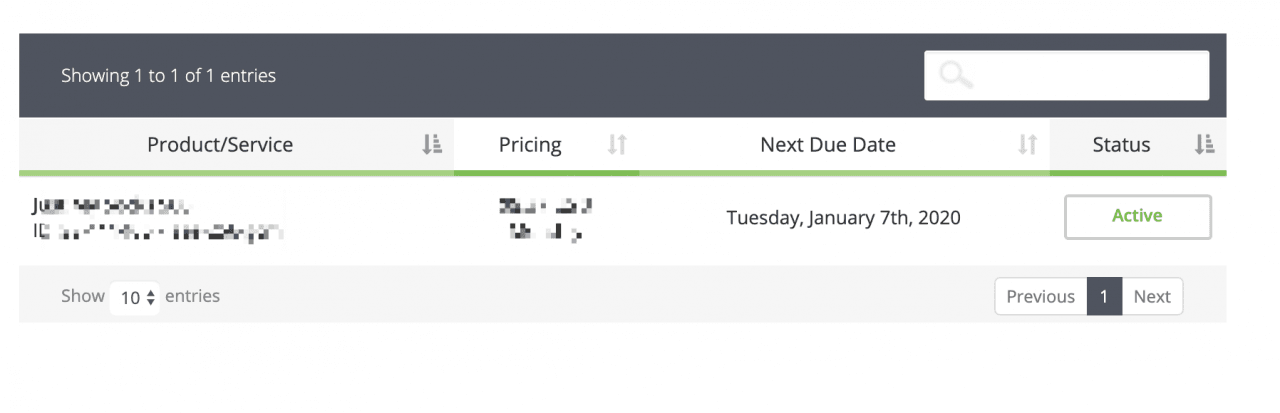1280x413 pixels.
Task: Click the Status column sort icon
Action: click(x=1204, y=145)
